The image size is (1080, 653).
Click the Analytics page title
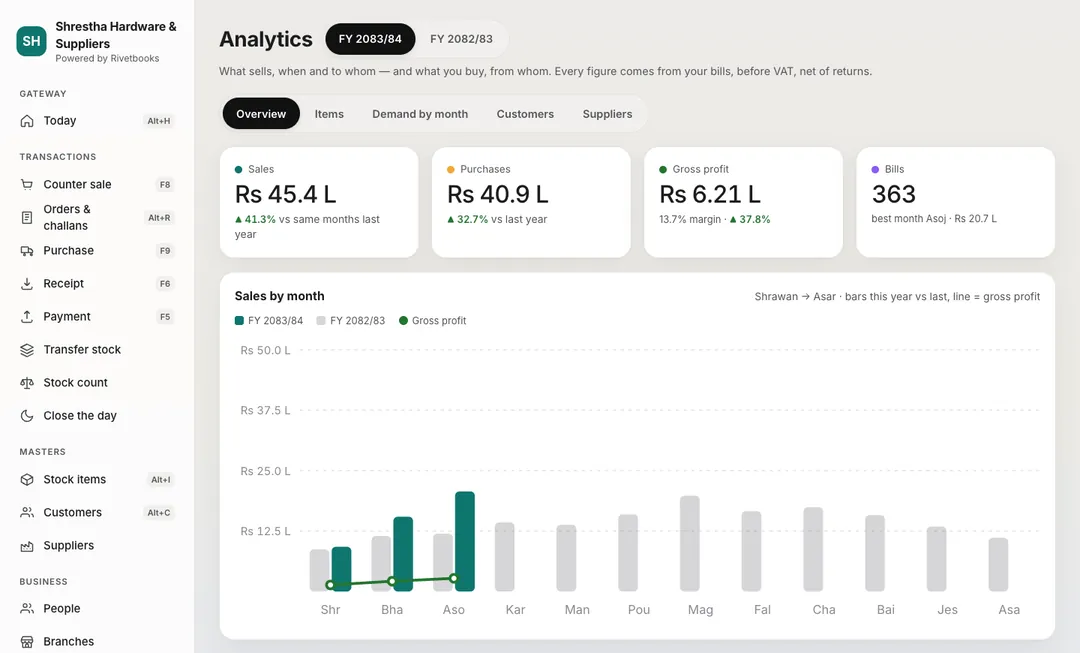266,39
